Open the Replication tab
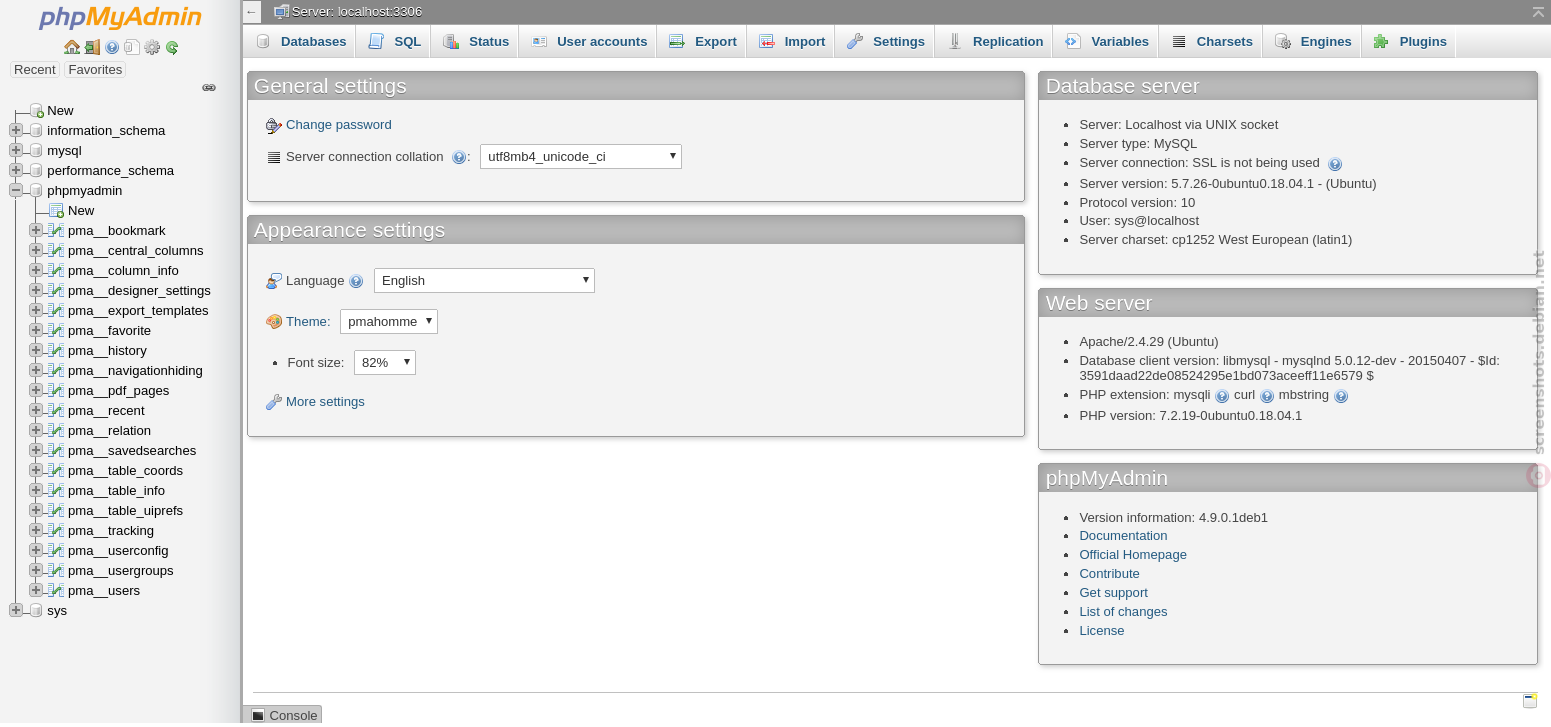The image size is (1551, 727). point(996,41)
